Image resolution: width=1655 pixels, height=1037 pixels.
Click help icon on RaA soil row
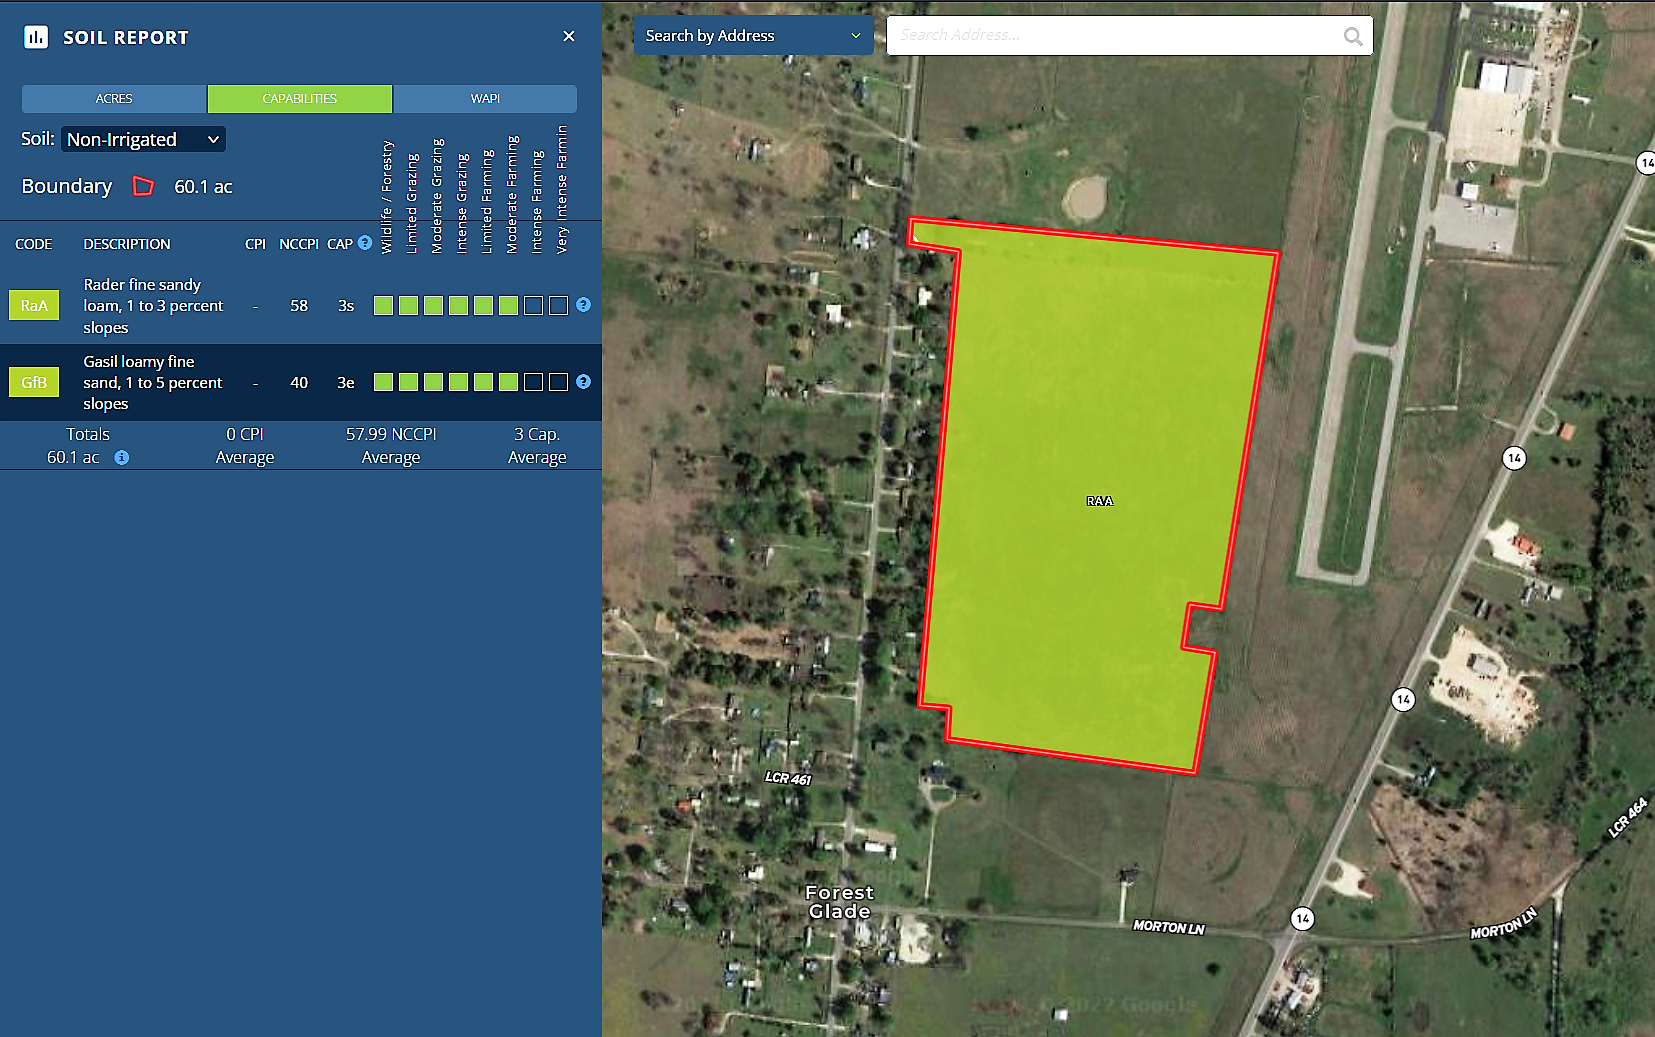click(584, 305)
